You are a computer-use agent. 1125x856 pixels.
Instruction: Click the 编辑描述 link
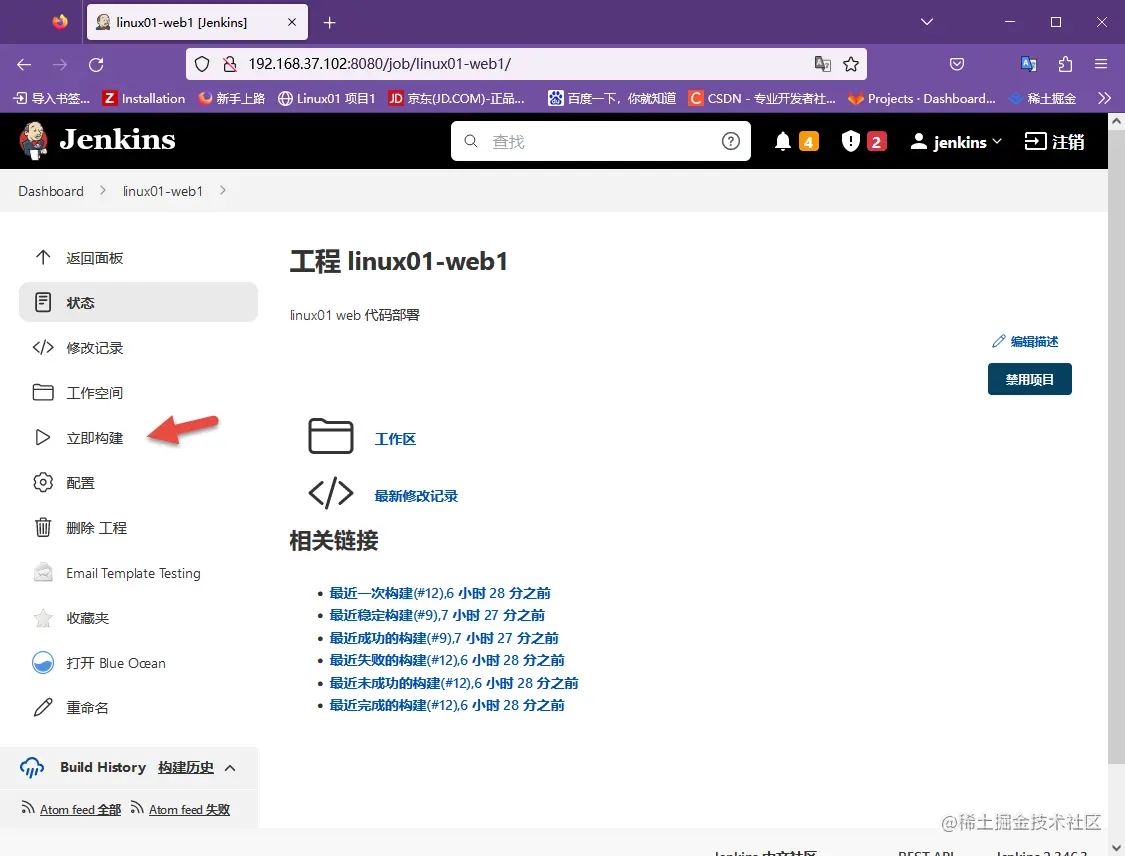pos(1025,342)
